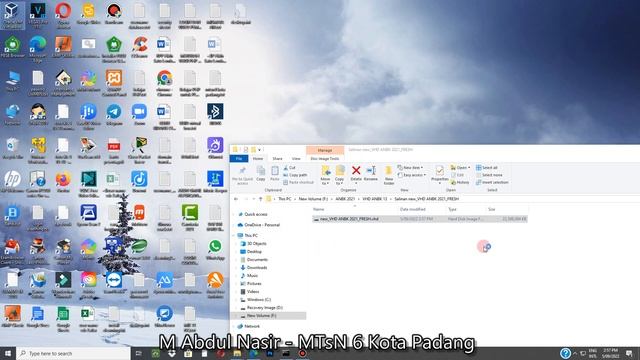Click Pin to Quick access icon
The width and height of the screenshot is (640, 360).
click(x=242, y=171)
